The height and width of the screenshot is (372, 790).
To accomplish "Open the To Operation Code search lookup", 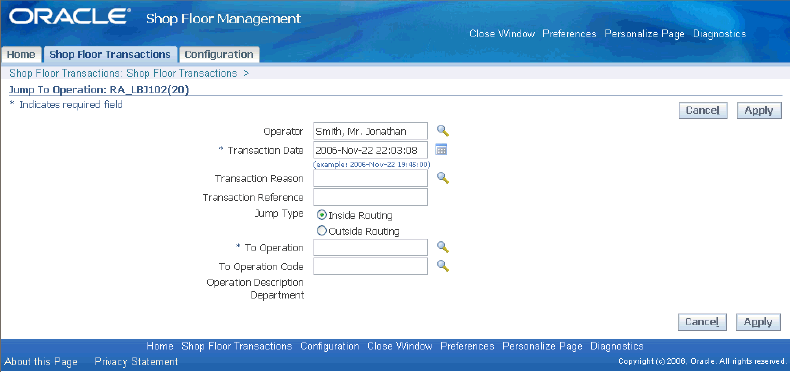I will pos(443,266).
